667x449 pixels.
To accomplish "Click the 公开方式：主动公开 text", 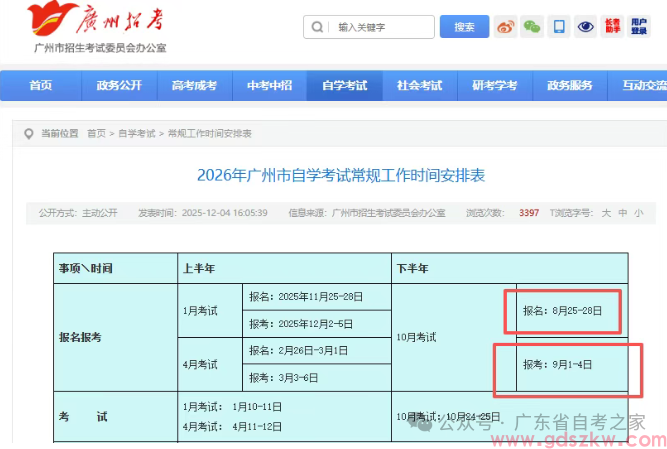I will point(78,213).
